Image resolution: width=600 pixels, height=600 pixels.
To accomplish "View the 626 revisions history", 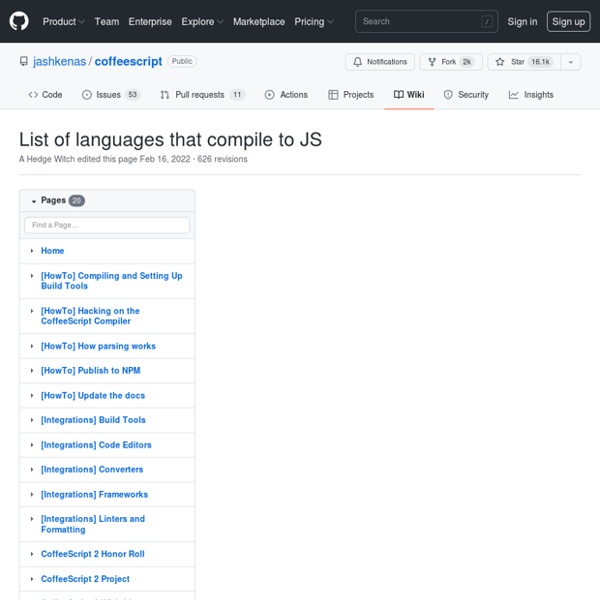I will tap(222, 159).
